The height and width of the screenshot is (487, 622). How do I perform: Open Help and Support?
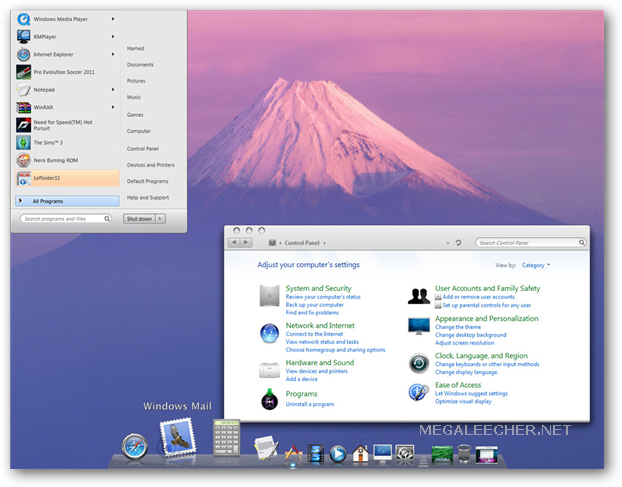pyautogui.click(x=148, y=197)
